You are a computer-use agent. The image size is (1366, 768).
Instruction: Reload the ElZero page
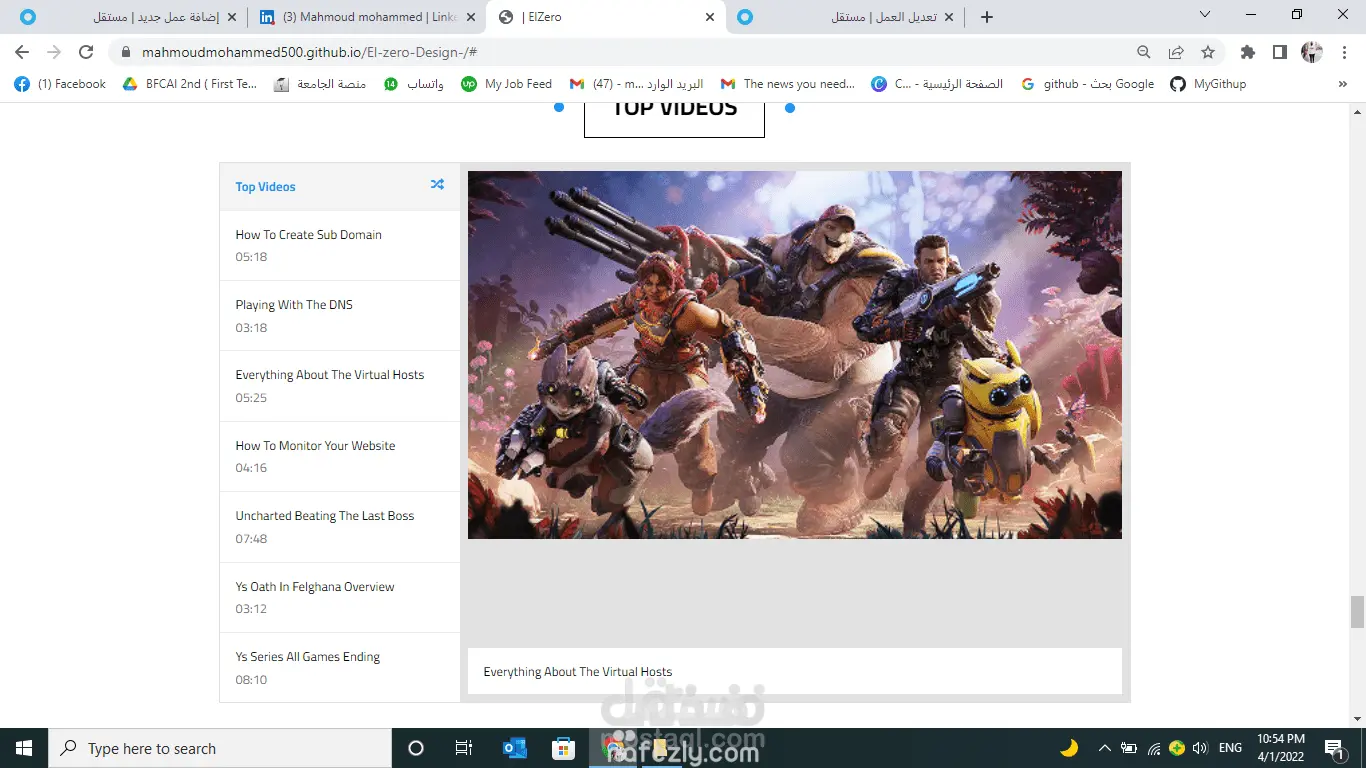coord(86,52)
